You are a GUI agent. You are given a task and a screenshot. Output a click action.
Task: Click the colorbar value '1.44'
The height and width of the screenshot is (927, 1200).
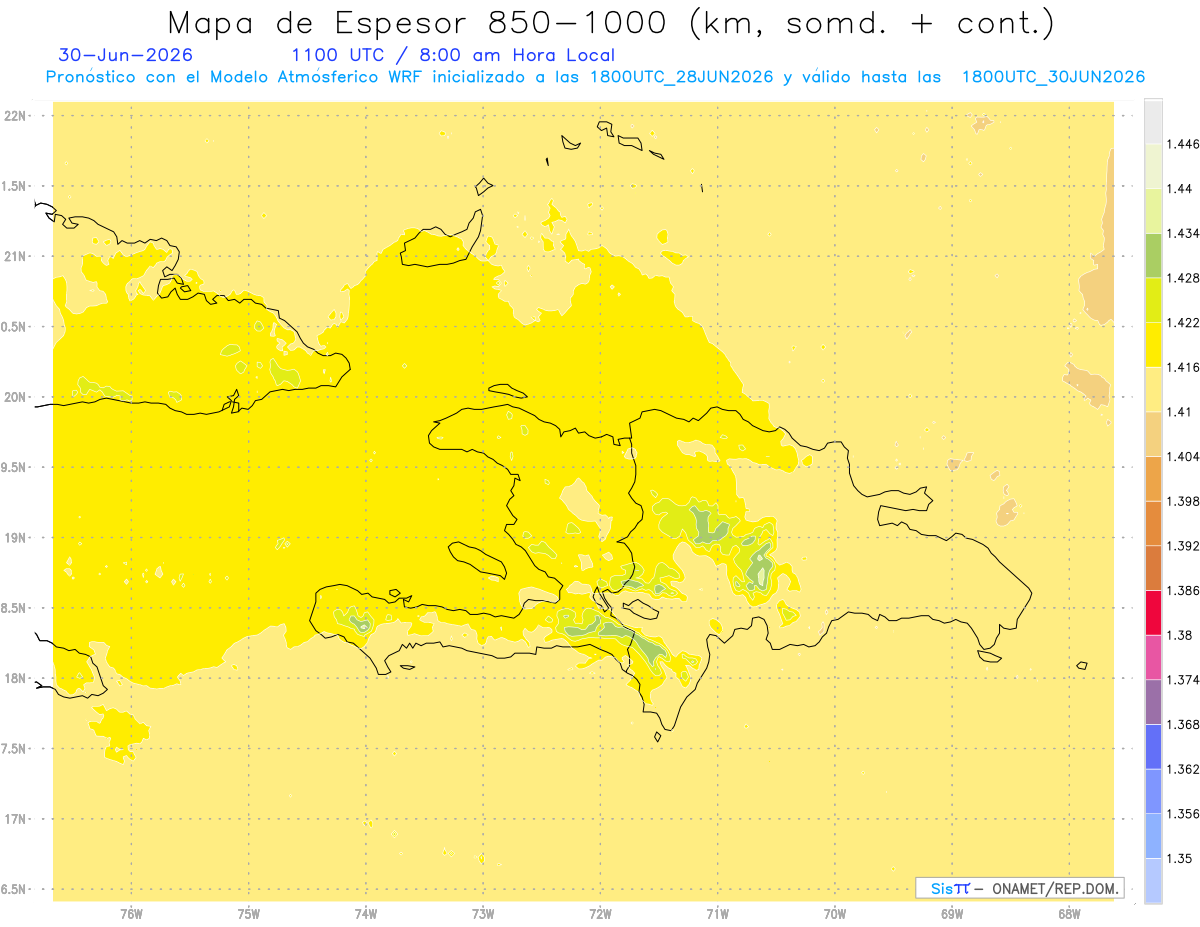[1181, 189]
